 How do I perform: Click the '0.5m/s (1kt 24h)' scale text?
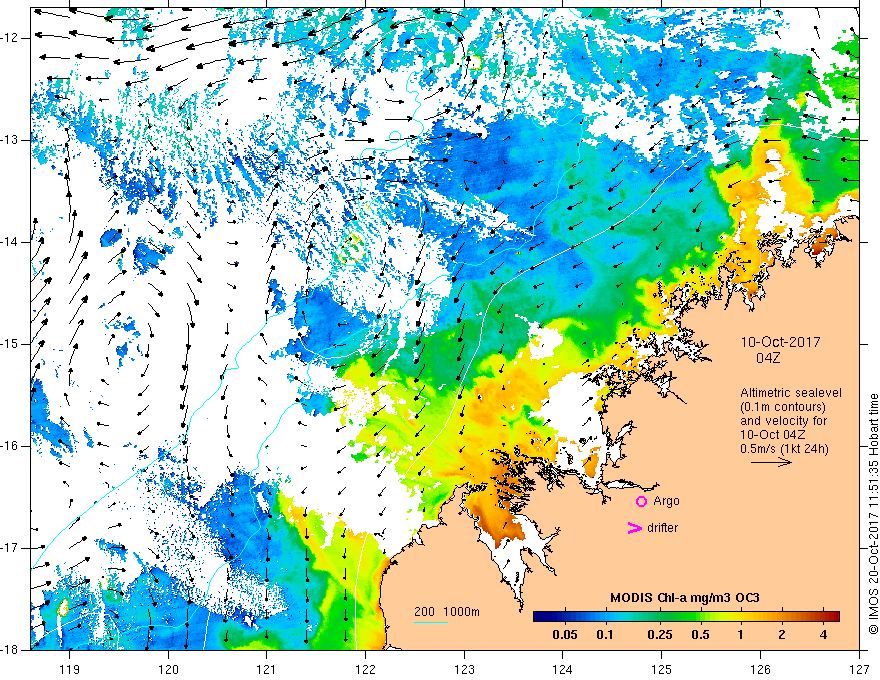pos(784,449)
